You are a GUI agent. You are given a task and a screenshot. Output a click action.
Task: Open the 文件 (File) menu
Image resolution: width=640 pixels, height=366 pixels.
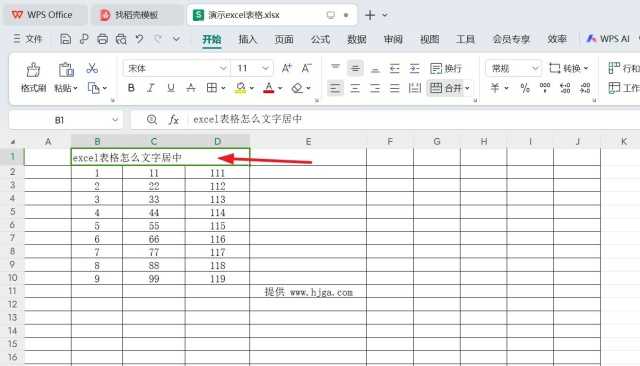click(x=28, y=39)
